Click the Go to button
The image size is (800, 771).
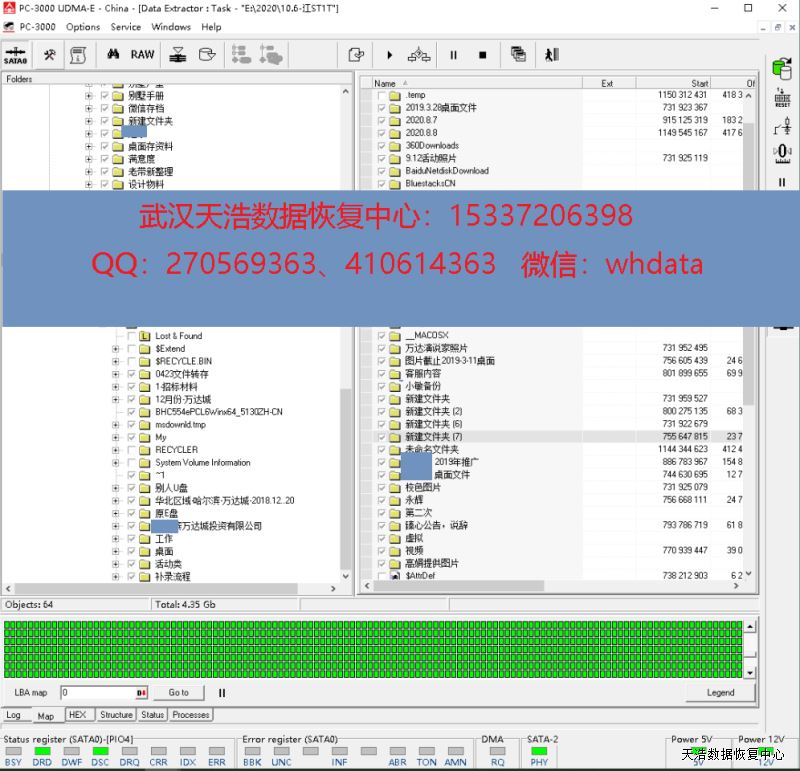click(178, 692)
